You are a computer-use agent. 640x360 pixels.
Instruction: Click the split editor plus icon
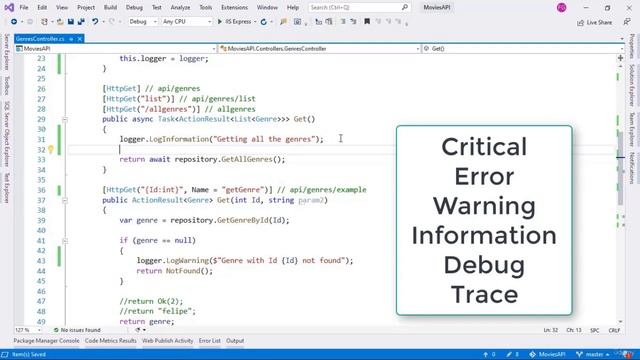click(620, 58)
